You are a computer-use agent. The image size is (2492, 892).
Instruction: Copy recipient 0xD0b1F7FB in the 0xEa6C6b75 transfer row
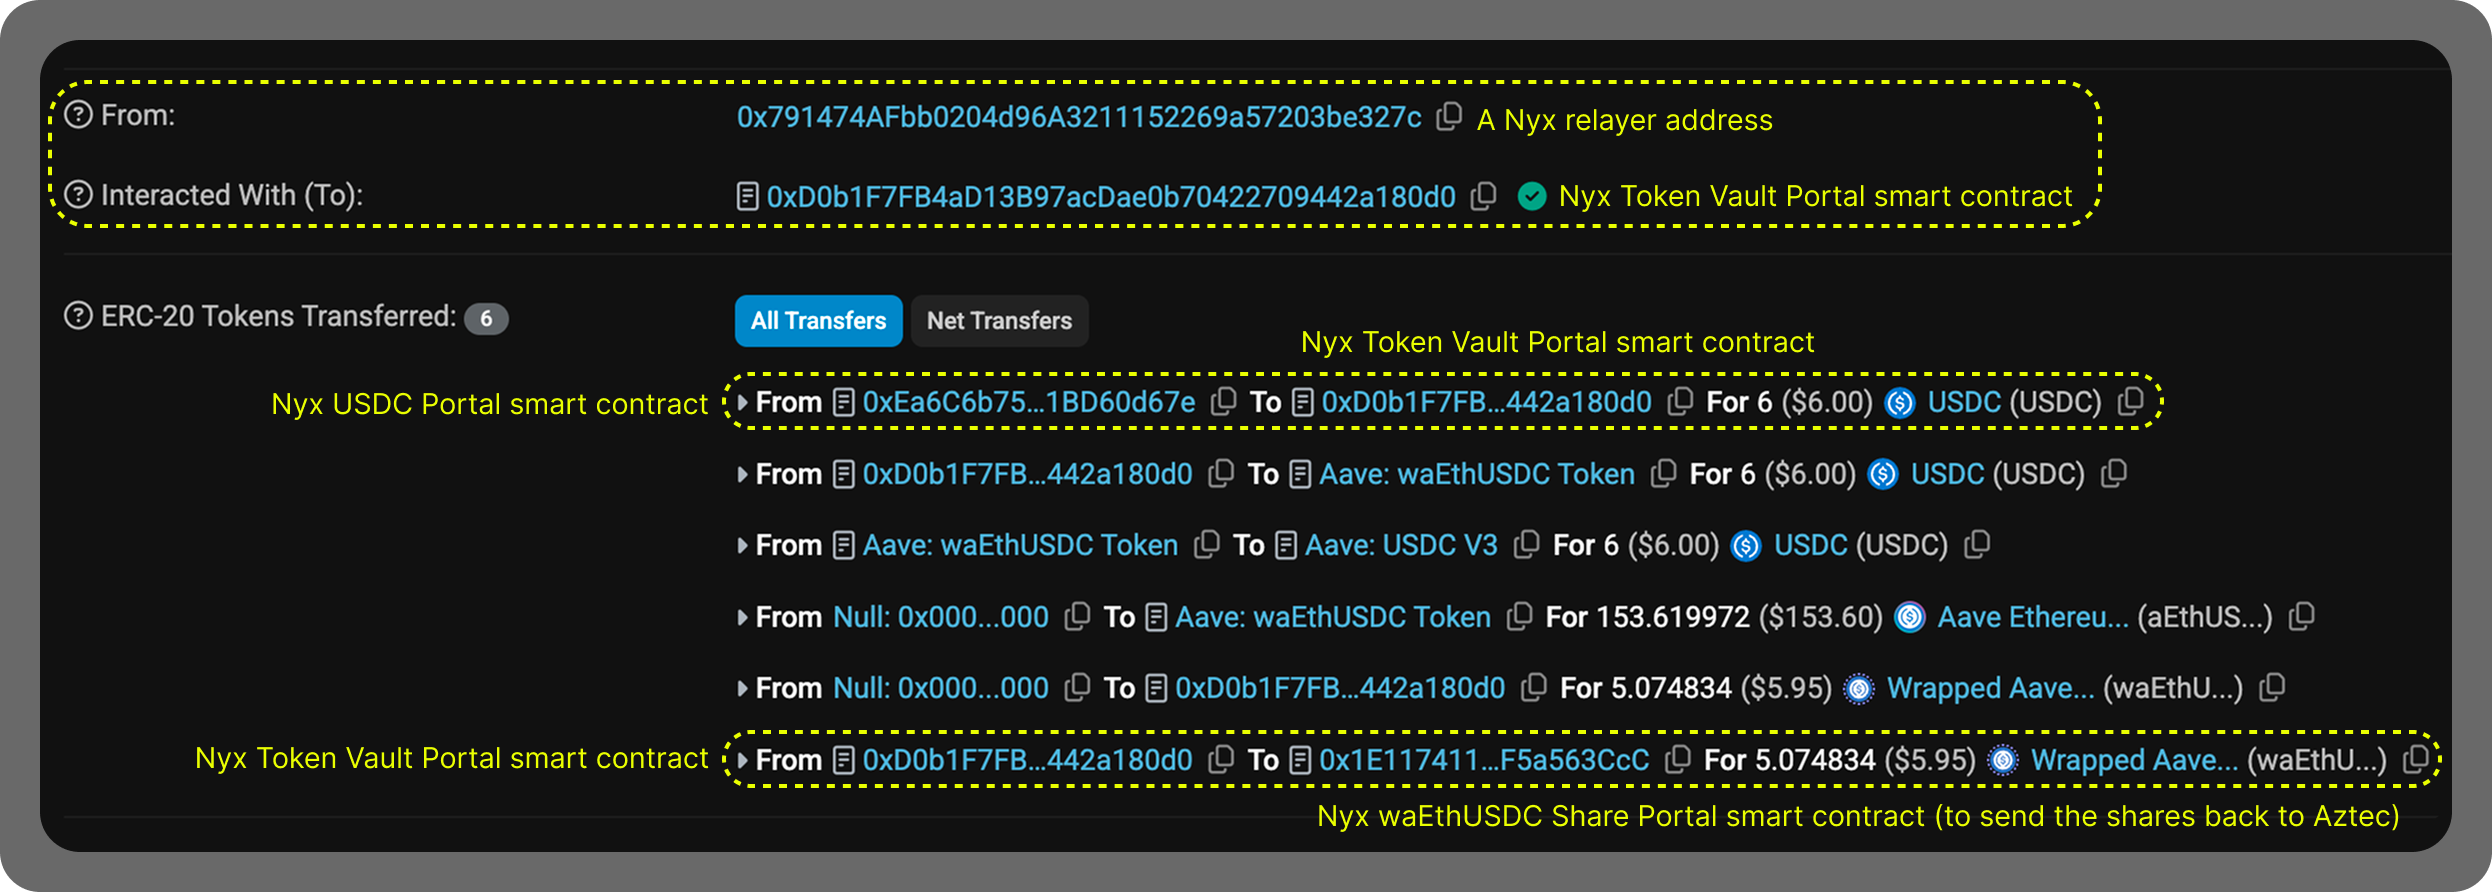click(x=1680, y=402)
